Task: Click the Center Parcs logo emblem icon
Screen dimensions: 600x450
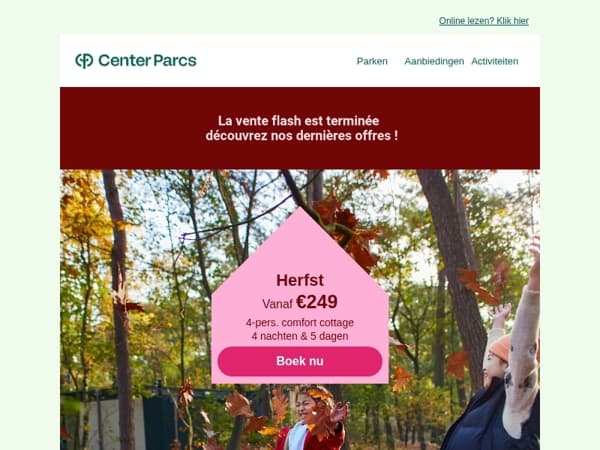Action: pyautogui.click(x=84, y=60)
